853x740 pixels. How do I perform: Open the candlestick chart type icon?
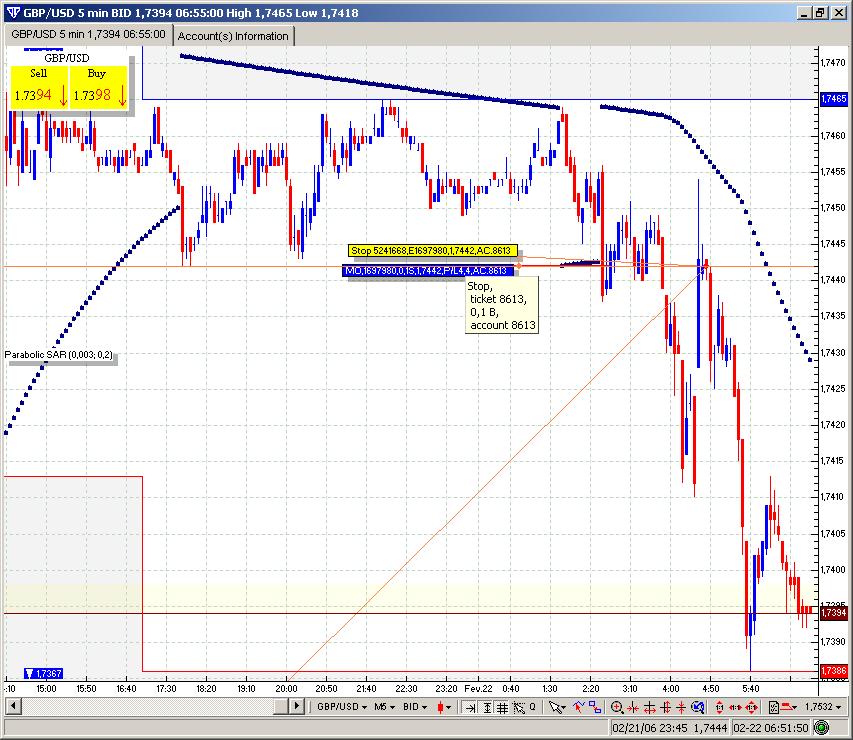tap(440, 707)
